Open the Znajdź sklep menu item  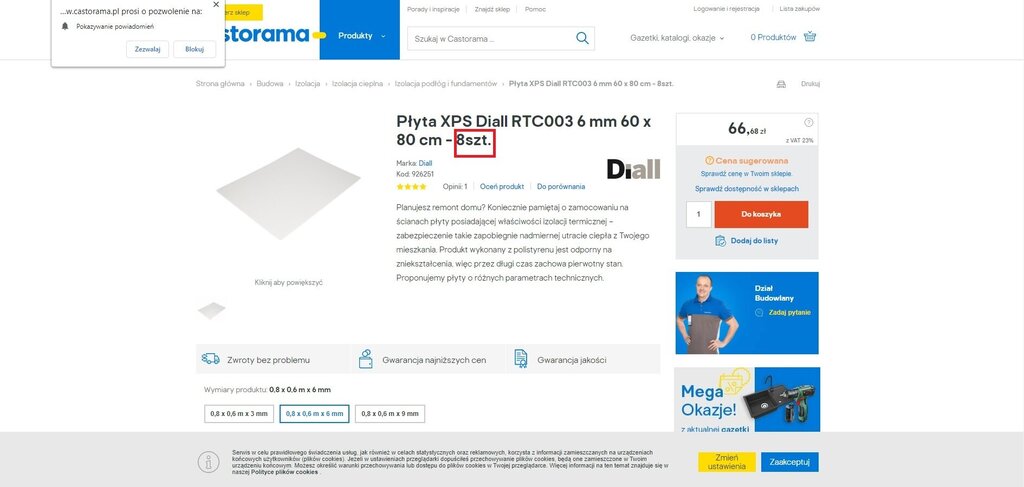click(494, 9)
